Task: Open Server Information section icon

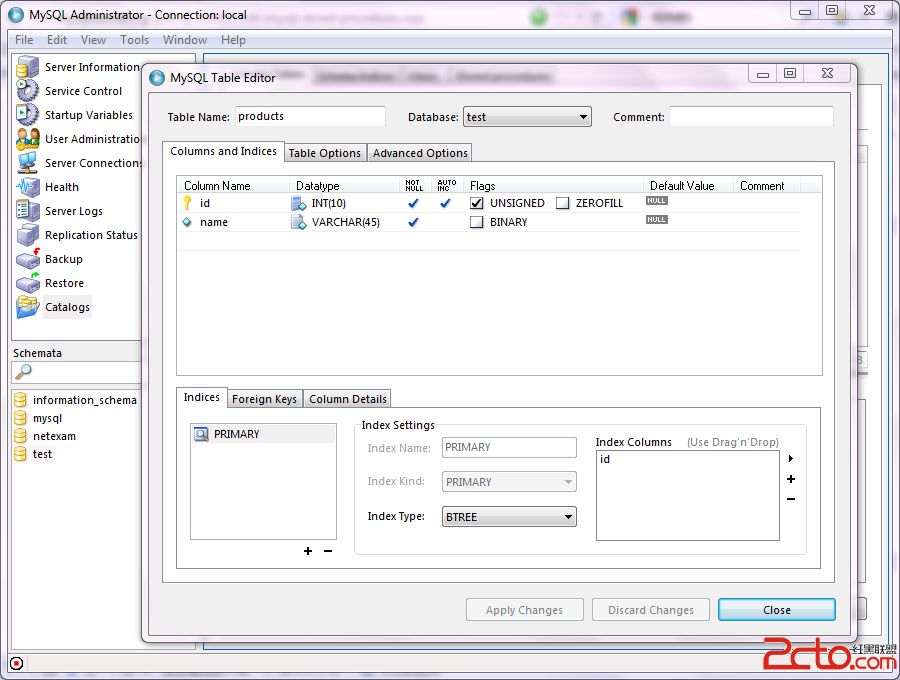Action: tap(27, 67)
